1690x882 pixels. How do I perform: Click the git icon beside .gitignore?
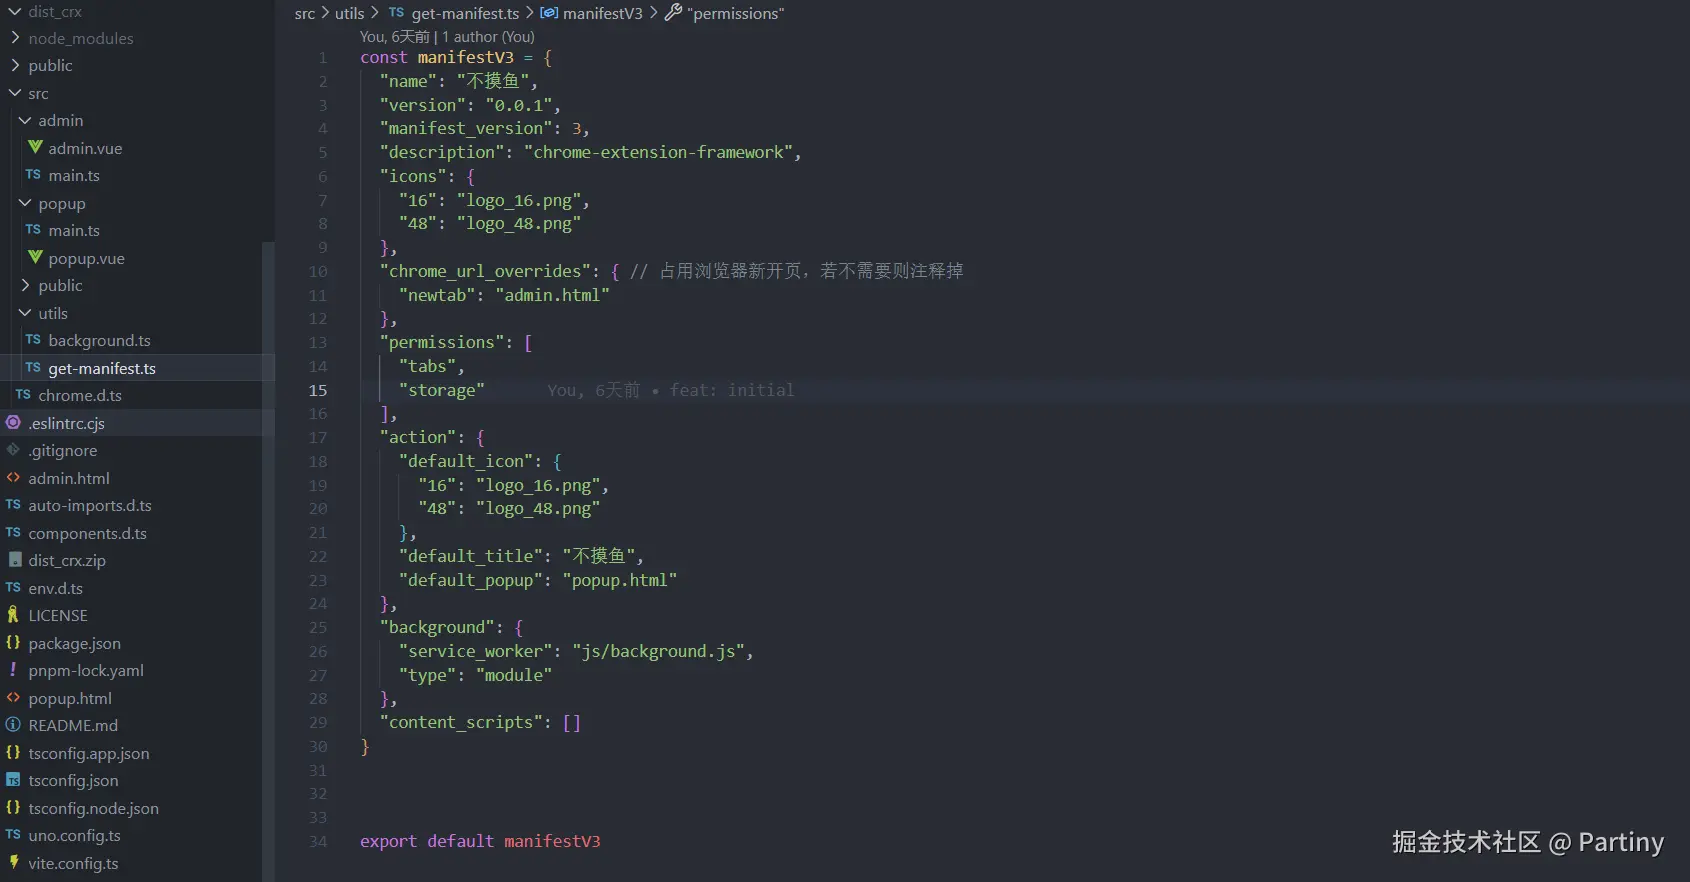(x=13, y=450)
